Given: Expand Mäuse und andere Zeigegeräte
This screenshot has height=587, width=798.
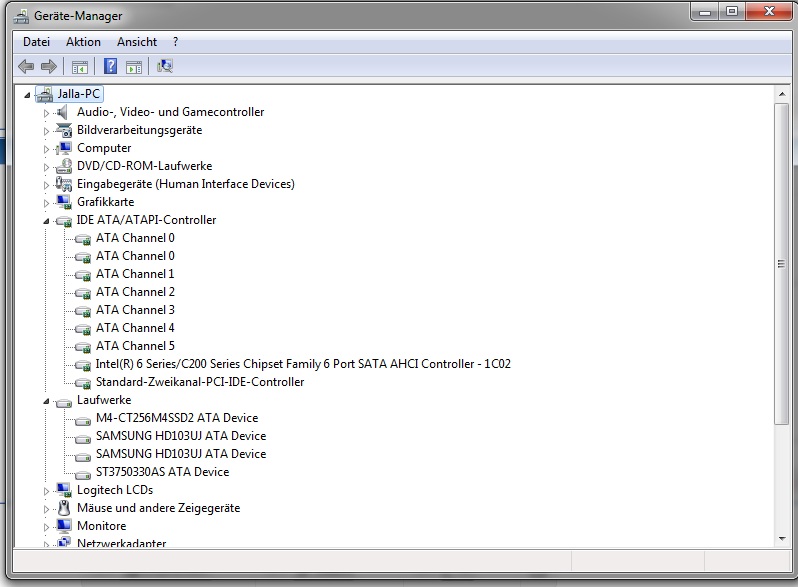Looking at the screenshot, I should click(46, 509).
